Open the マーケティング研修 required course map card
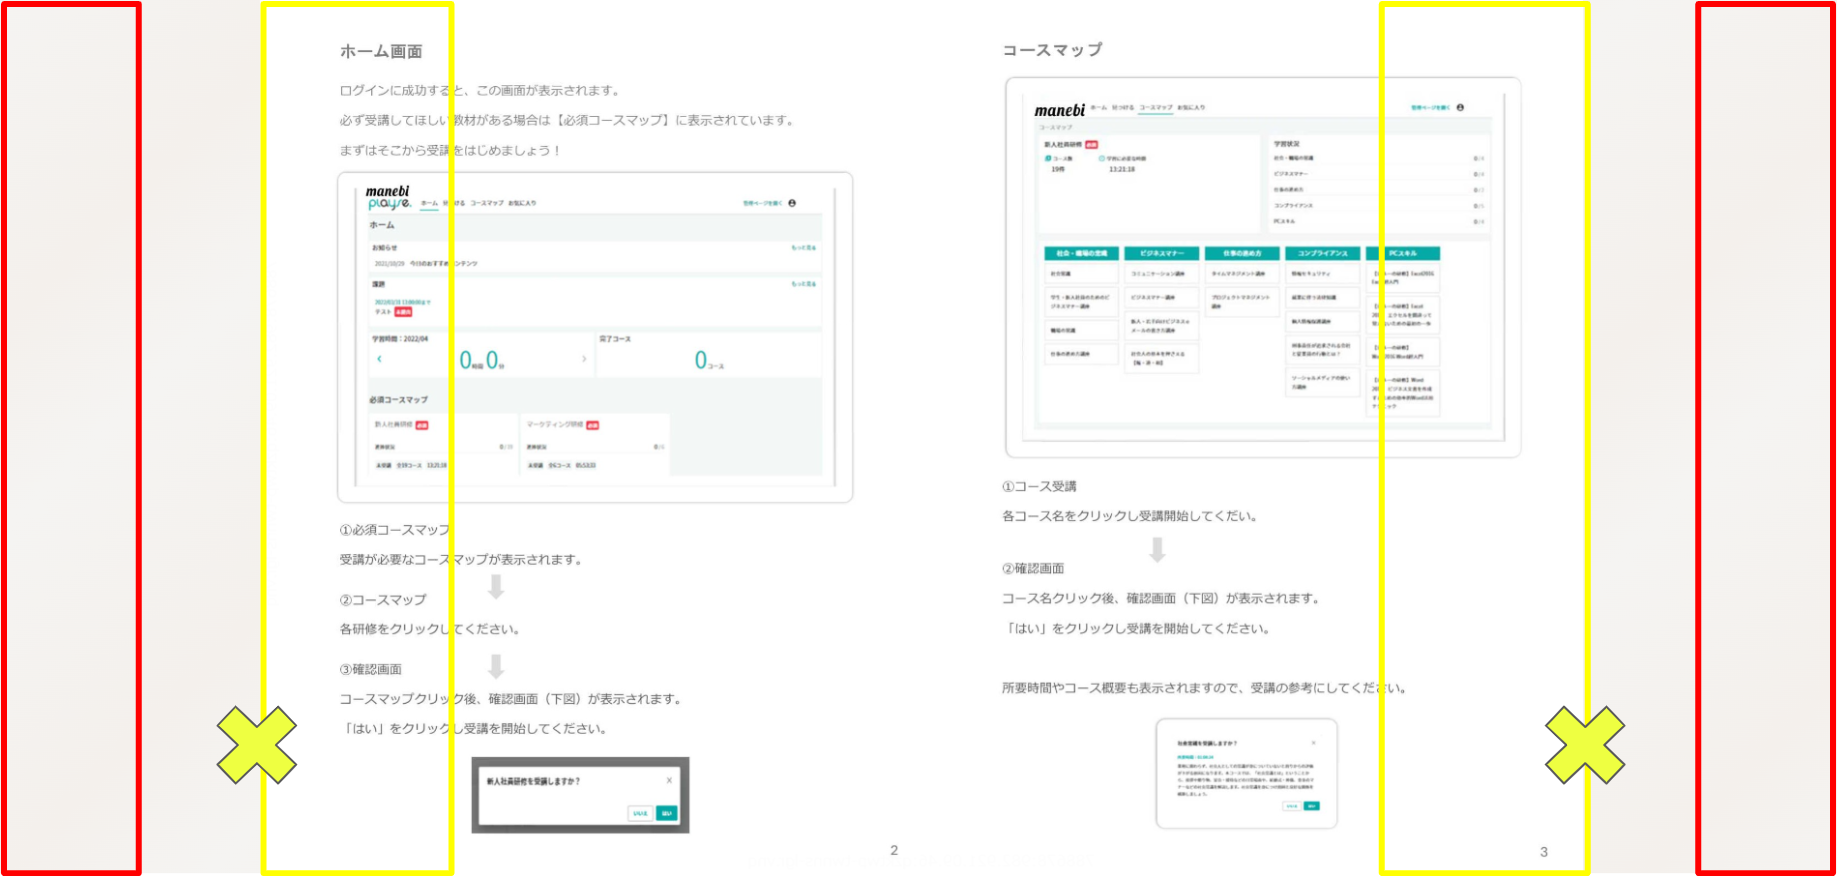This screenshot has height=876, width=1837. tap(595, 445)
